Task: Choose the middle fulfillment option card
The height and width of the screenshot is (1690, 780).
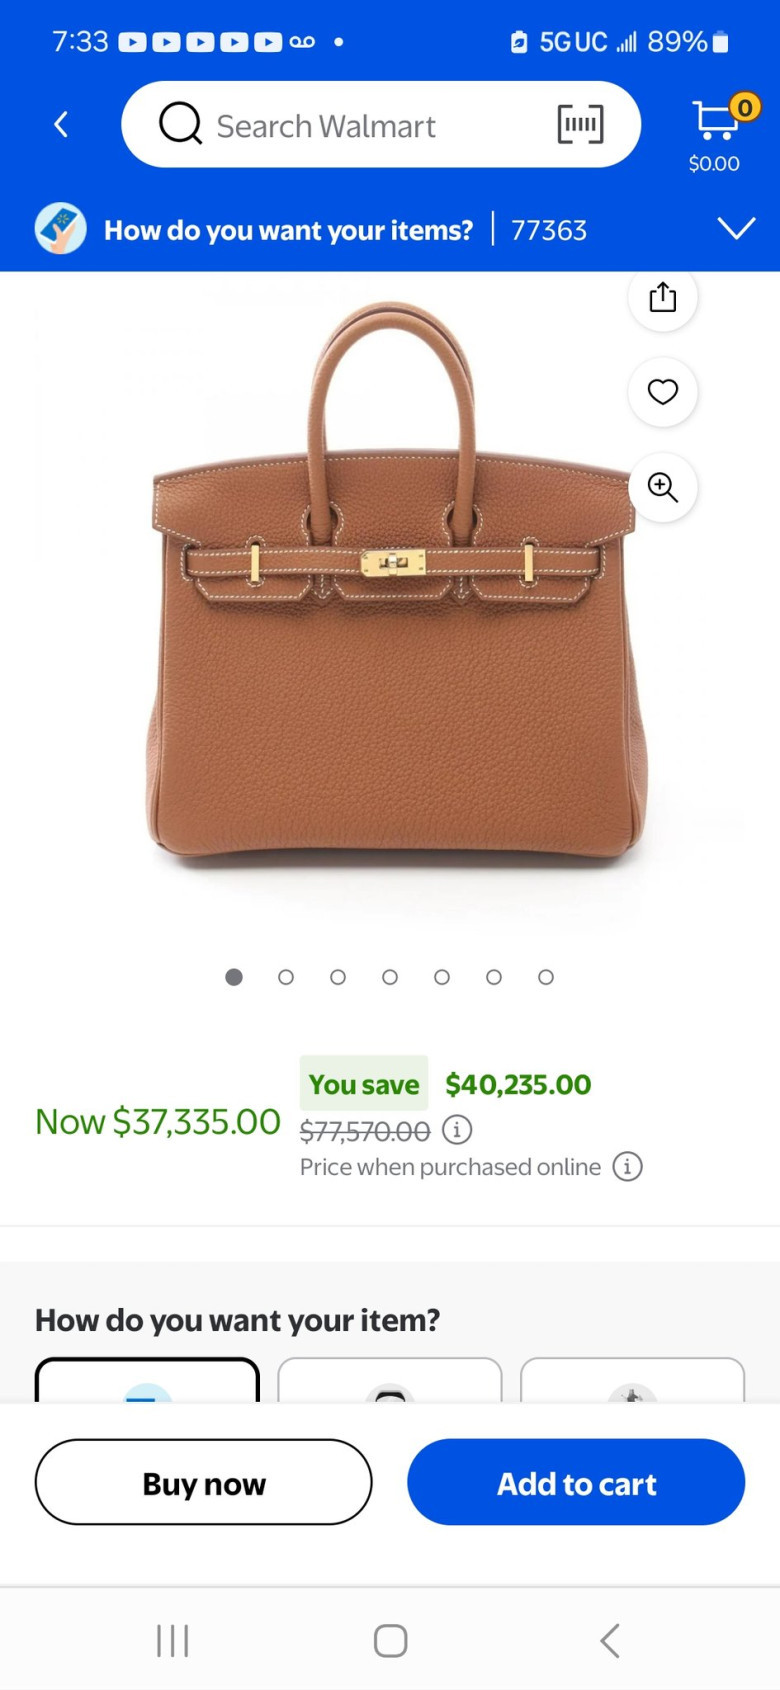Action: [x=390, y=1380]
